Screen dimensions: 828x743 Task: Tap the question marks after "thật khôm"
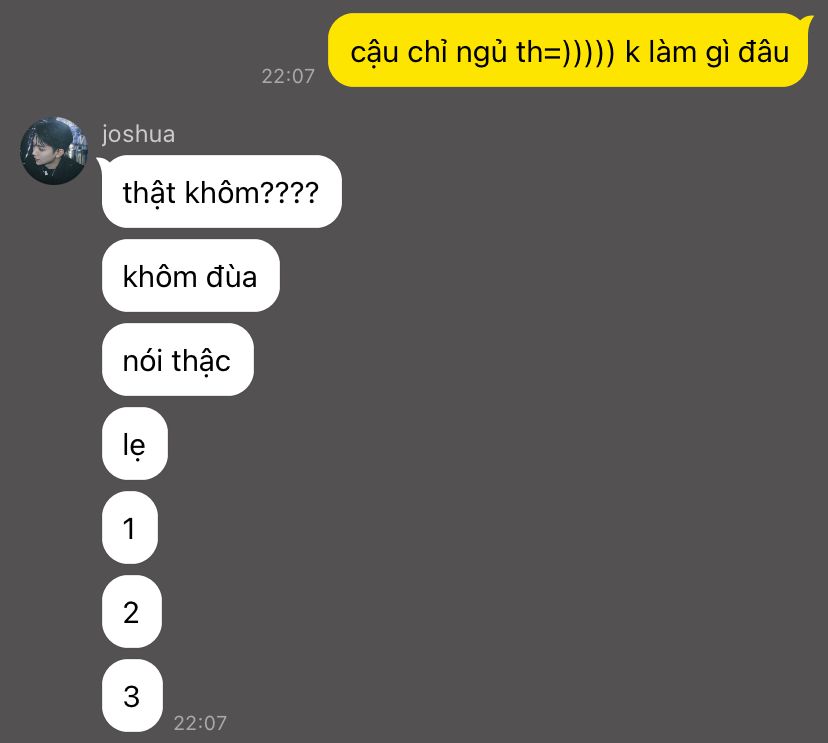click(x=289, y=192)
